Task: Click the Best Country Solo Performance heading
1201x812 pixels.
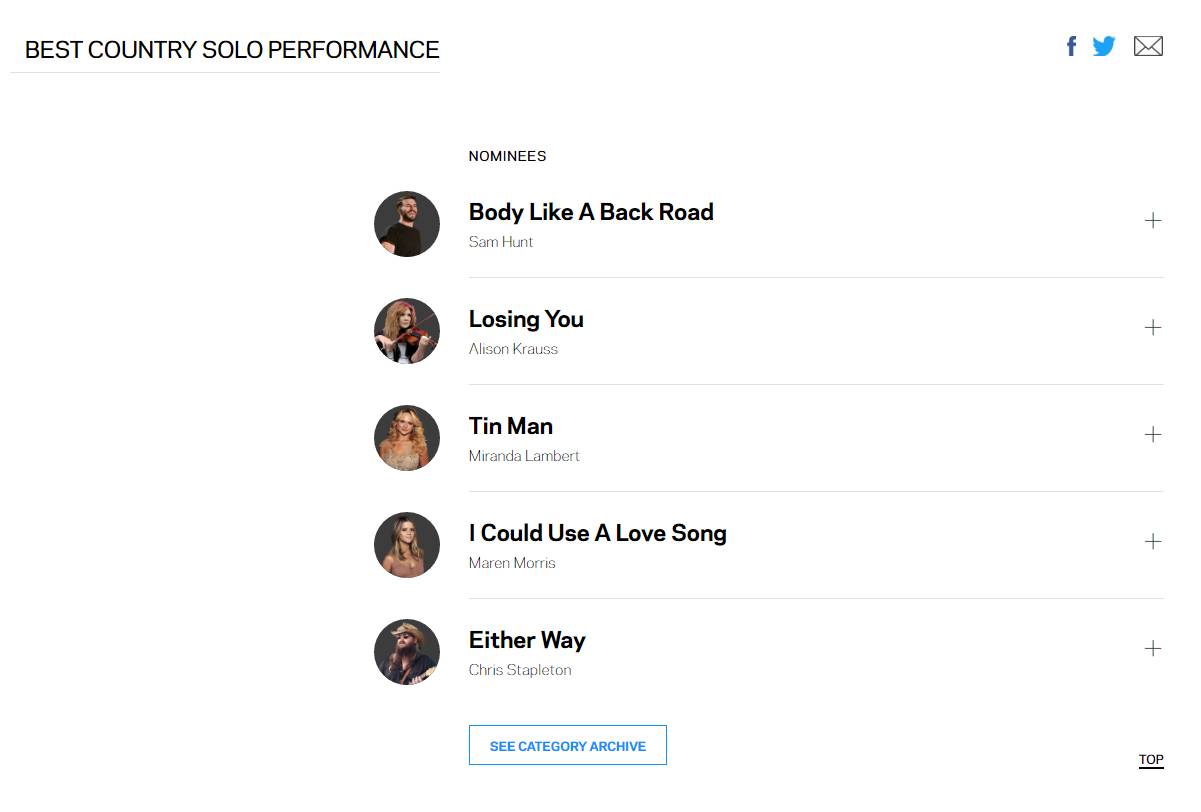Action: coord(232,50)
